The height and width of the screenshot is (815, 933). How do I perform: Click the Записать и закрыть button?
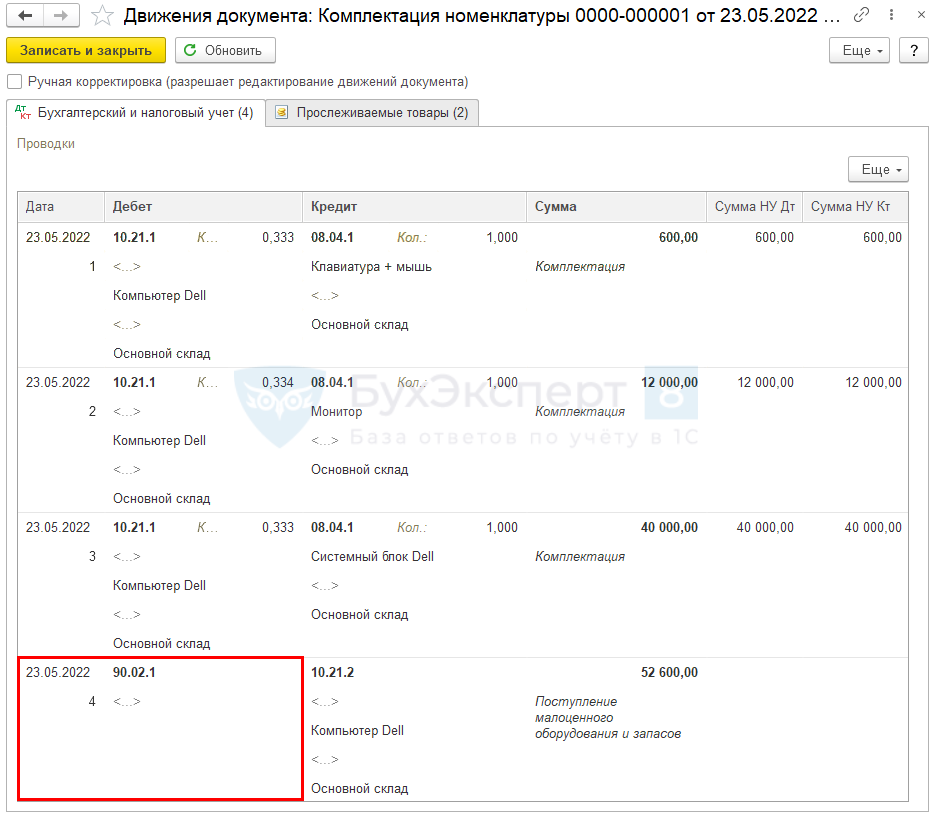click(x=86, y=51)
